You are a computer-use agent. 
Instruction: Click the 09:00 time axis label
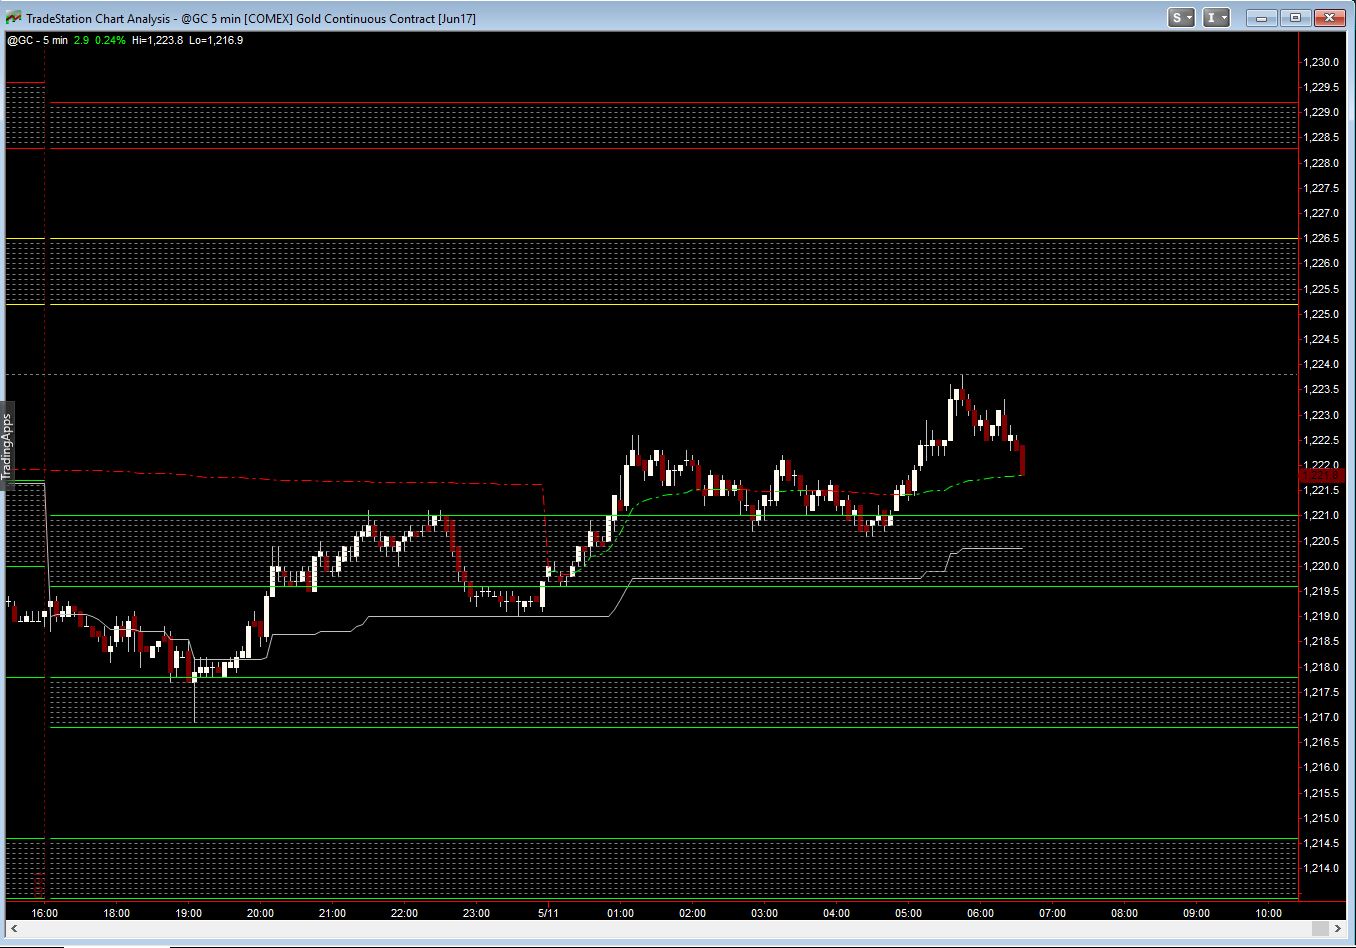coord(1197,913)
